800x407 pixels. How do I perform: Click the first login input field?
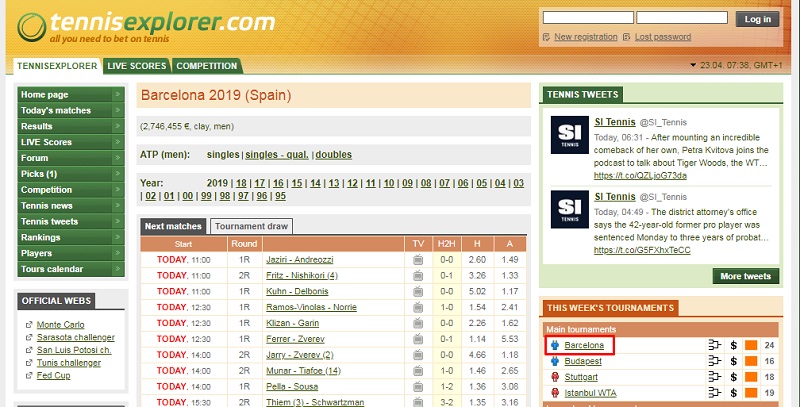[x=586, y=18]
